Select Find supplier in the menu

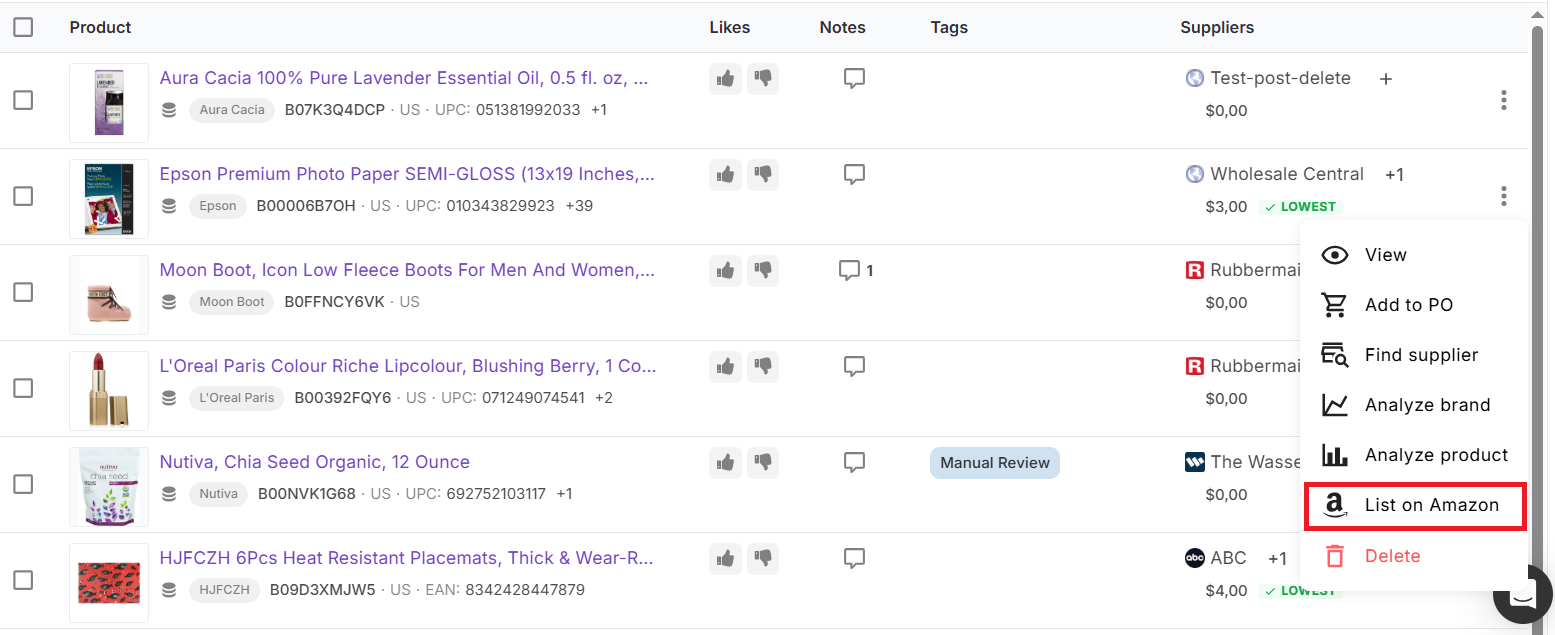click(1413, 355)
